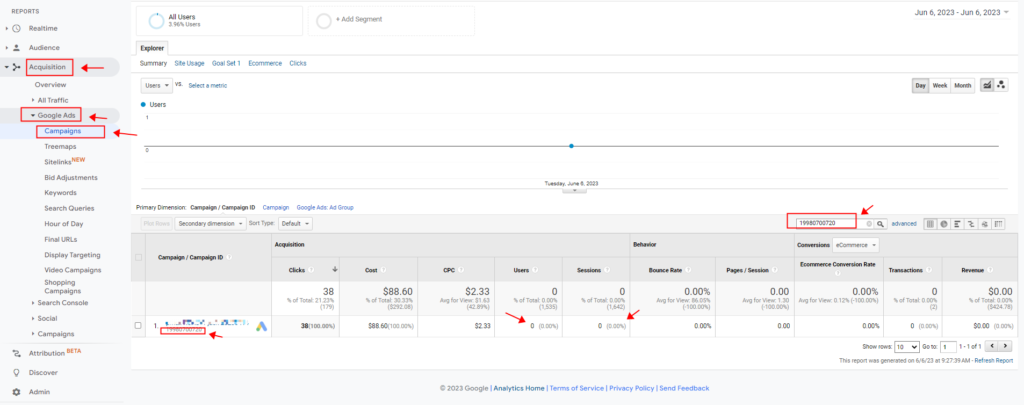Click the advanced filter link
Viewport: 1024px width, 405px height.
click(x=904, y=224)
